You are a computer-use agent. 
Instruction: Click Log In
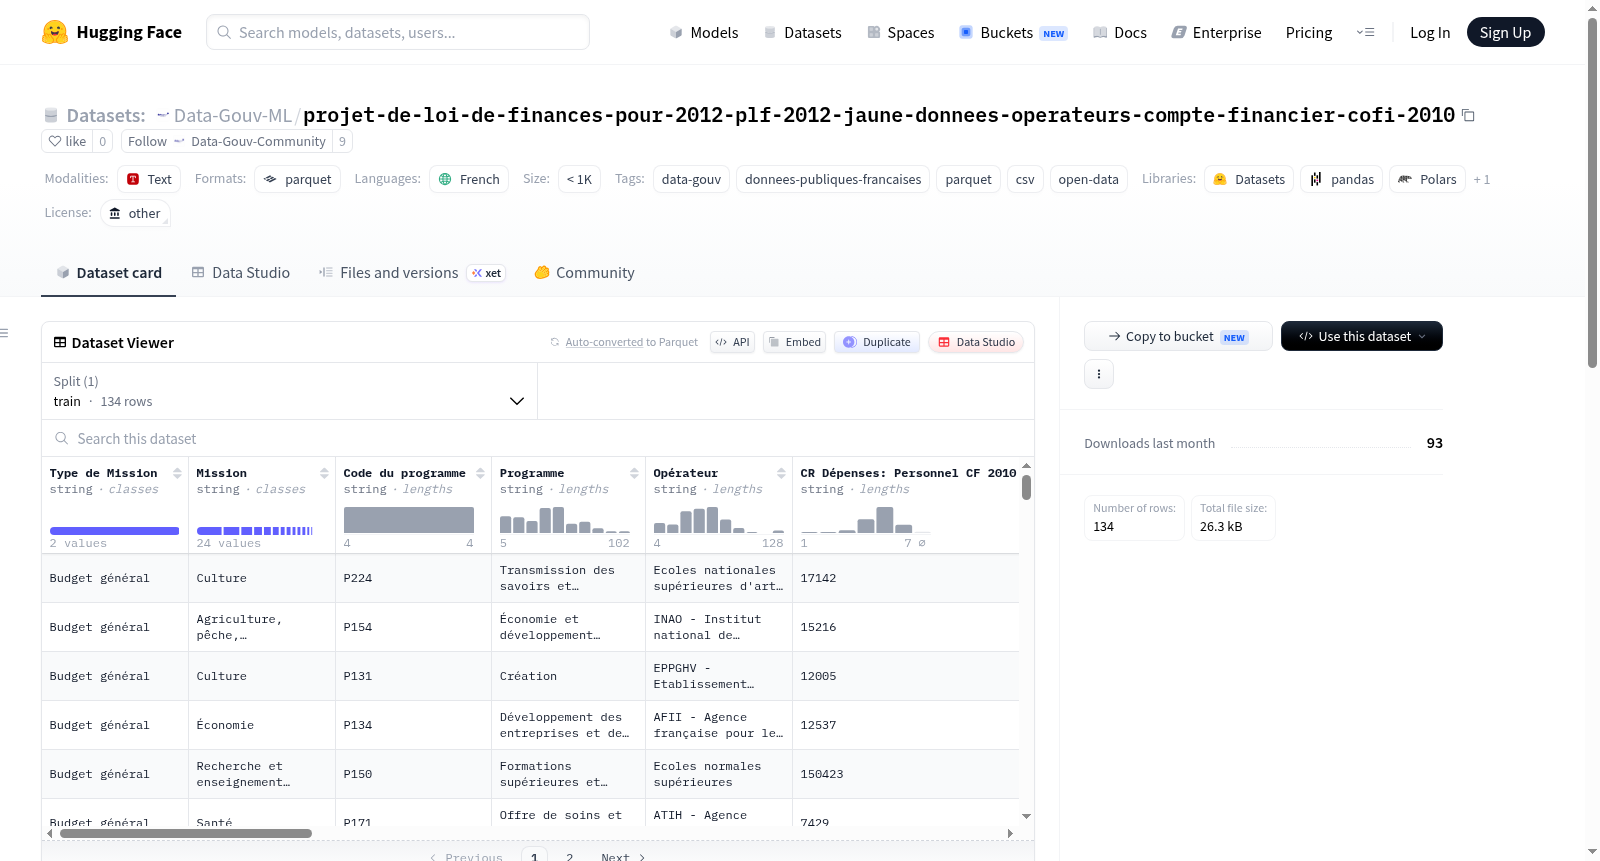coord(1430,32)
